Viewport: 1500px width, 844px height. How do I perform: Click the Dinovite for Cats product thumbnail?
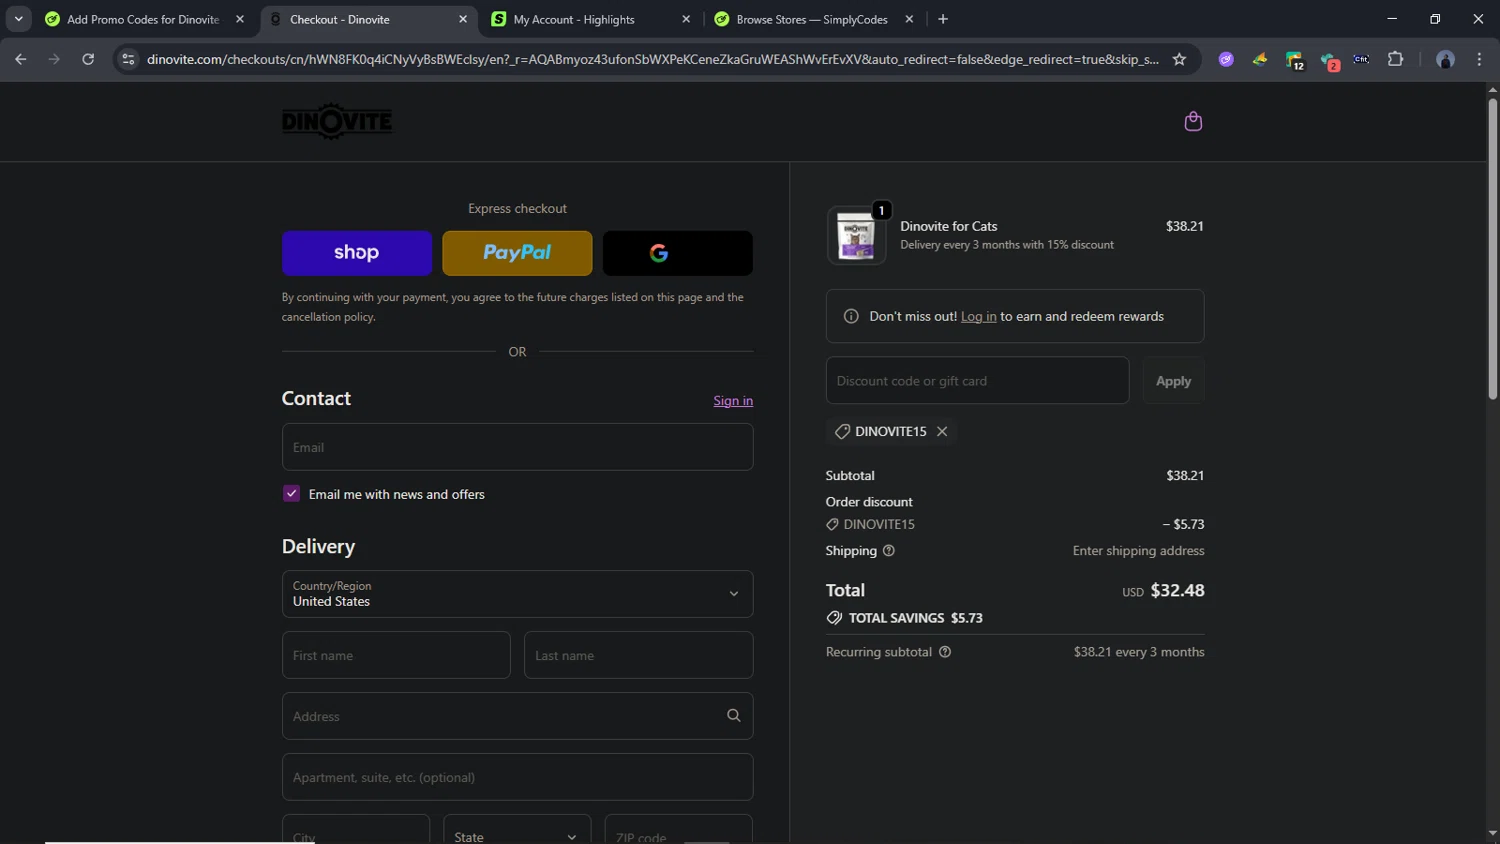point(856,236)
